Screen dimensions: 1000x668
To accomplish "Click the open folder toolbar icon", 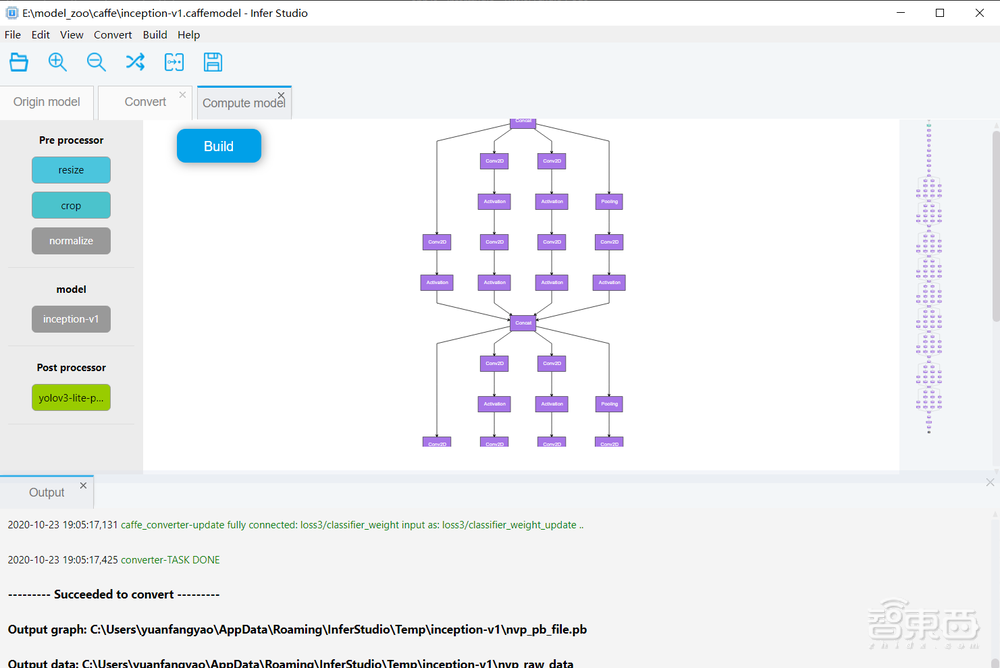I will coord(19,62).
